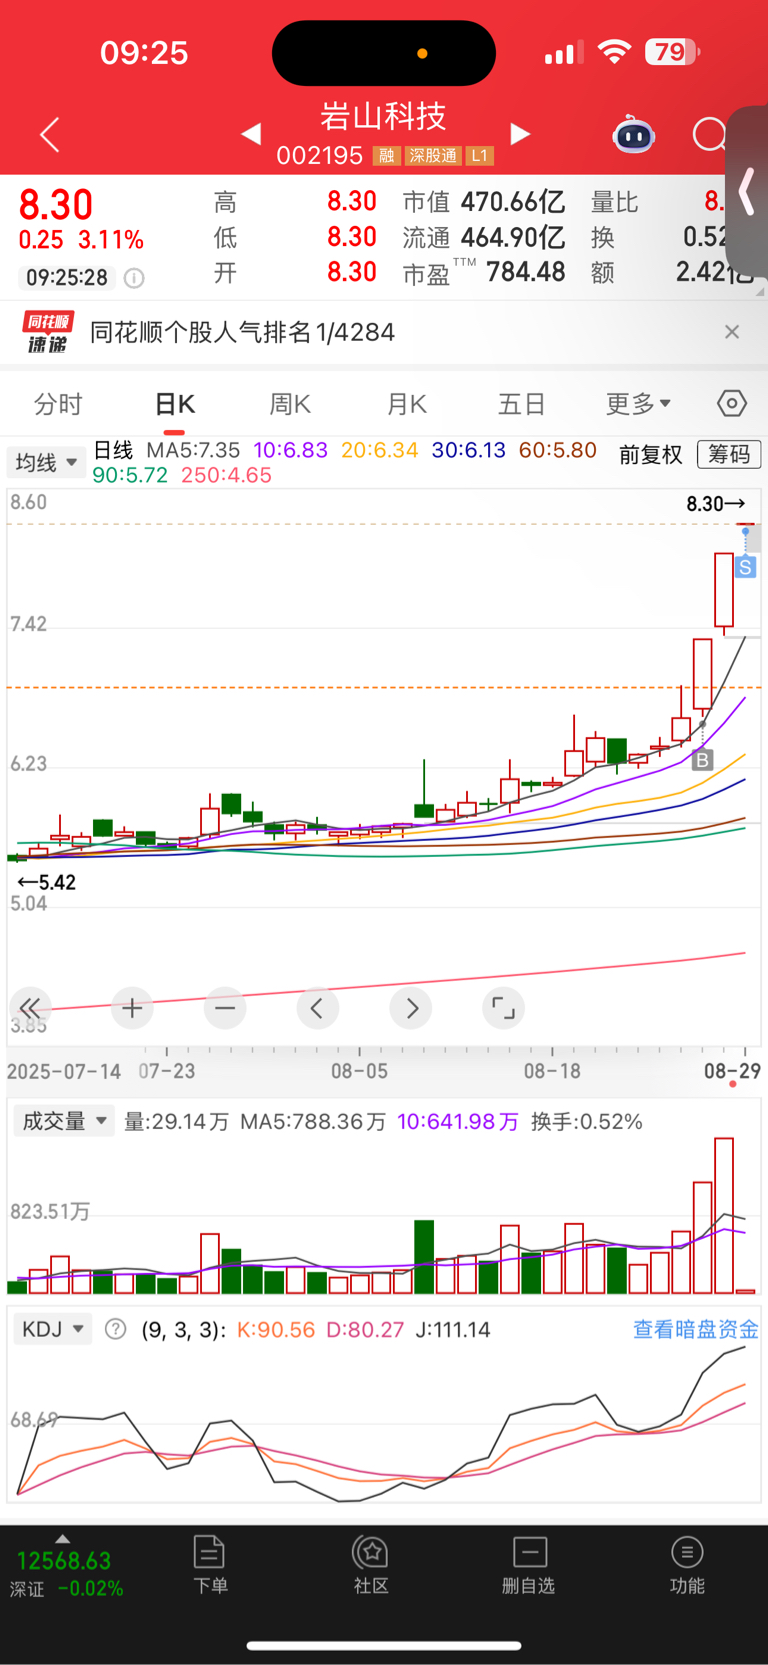768x1665 pixels.
Task: Tap Wi-Fi status icon
Action: (614, 52)
